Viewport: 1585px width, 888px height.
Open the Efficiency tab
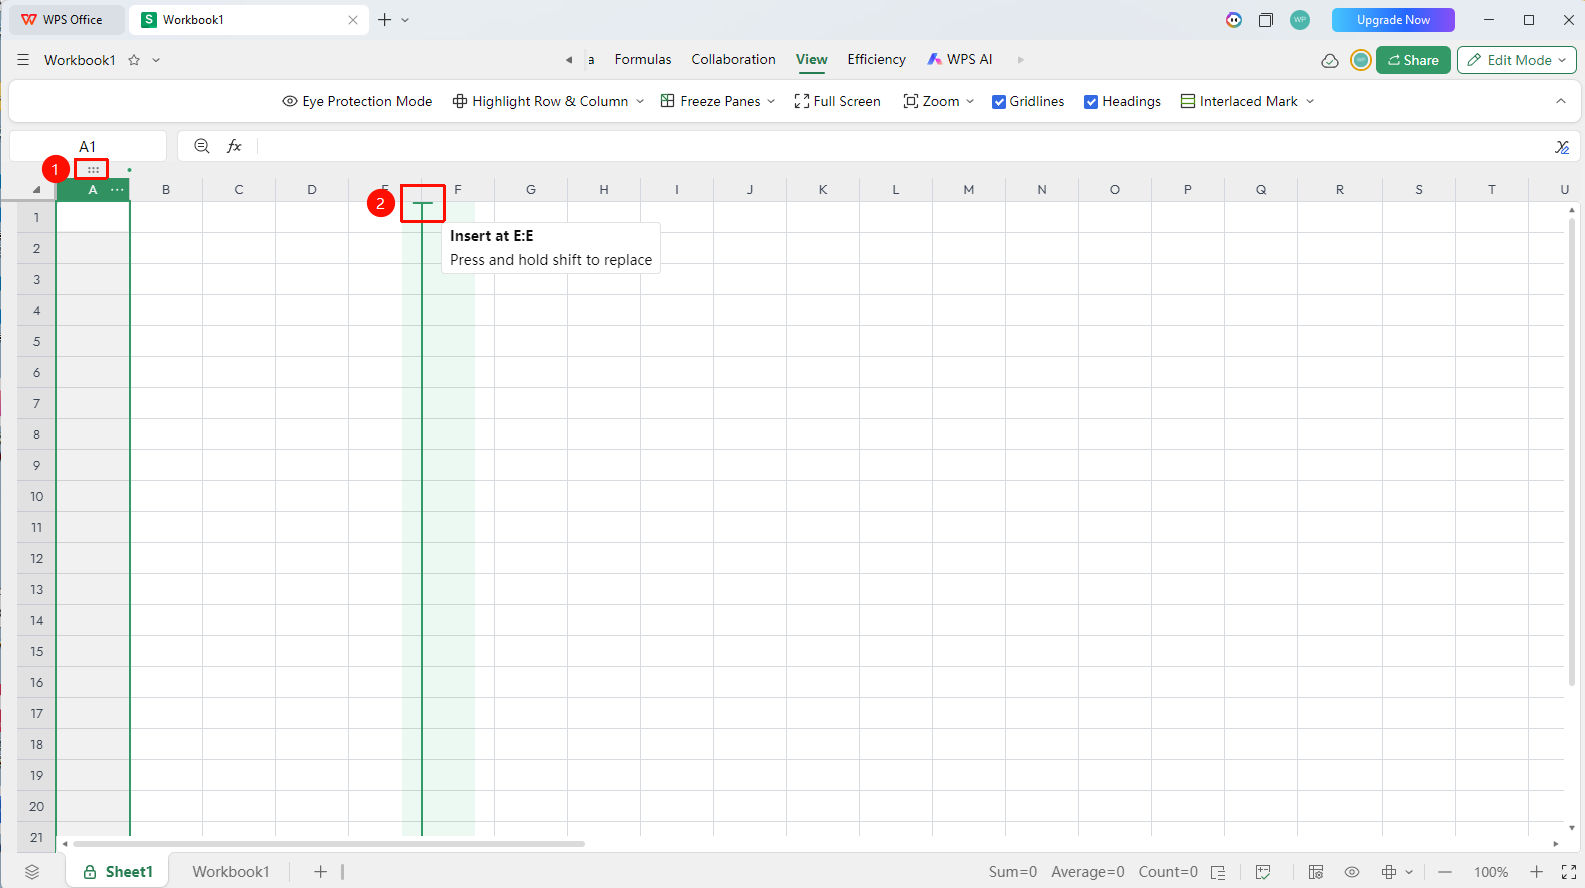876,60
